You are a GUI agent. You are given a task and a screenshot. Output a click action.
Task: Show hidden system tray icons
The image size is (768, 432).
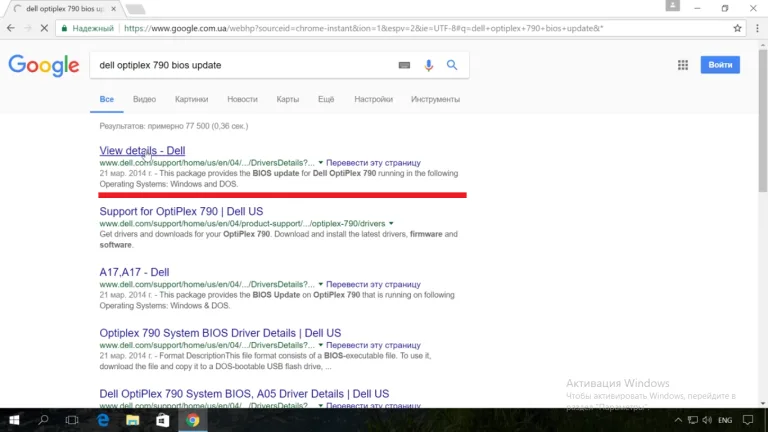pos(678,420)
